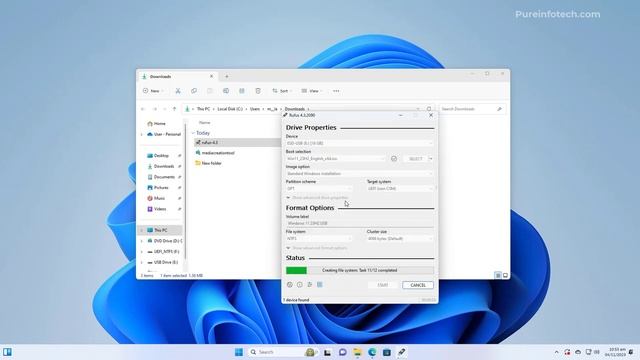Viewport: 640px width, 360px height.
Task: Open the Image option dropdown
Action: point(359,173)
